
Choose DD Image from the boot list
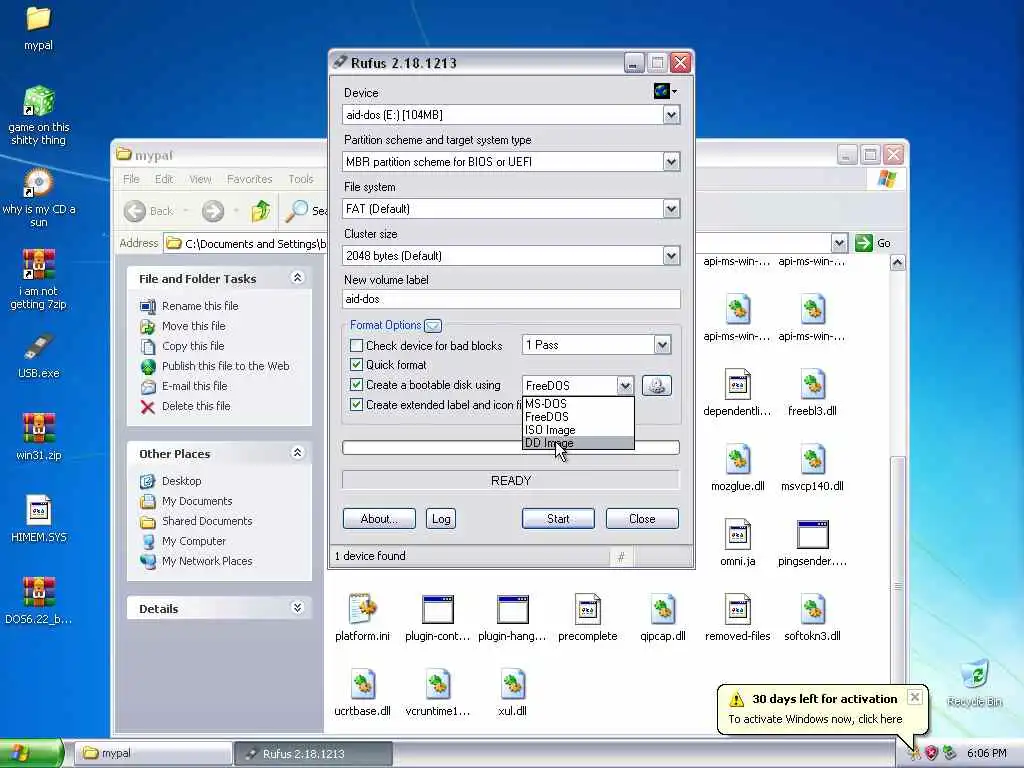click(x=579, y=443)
